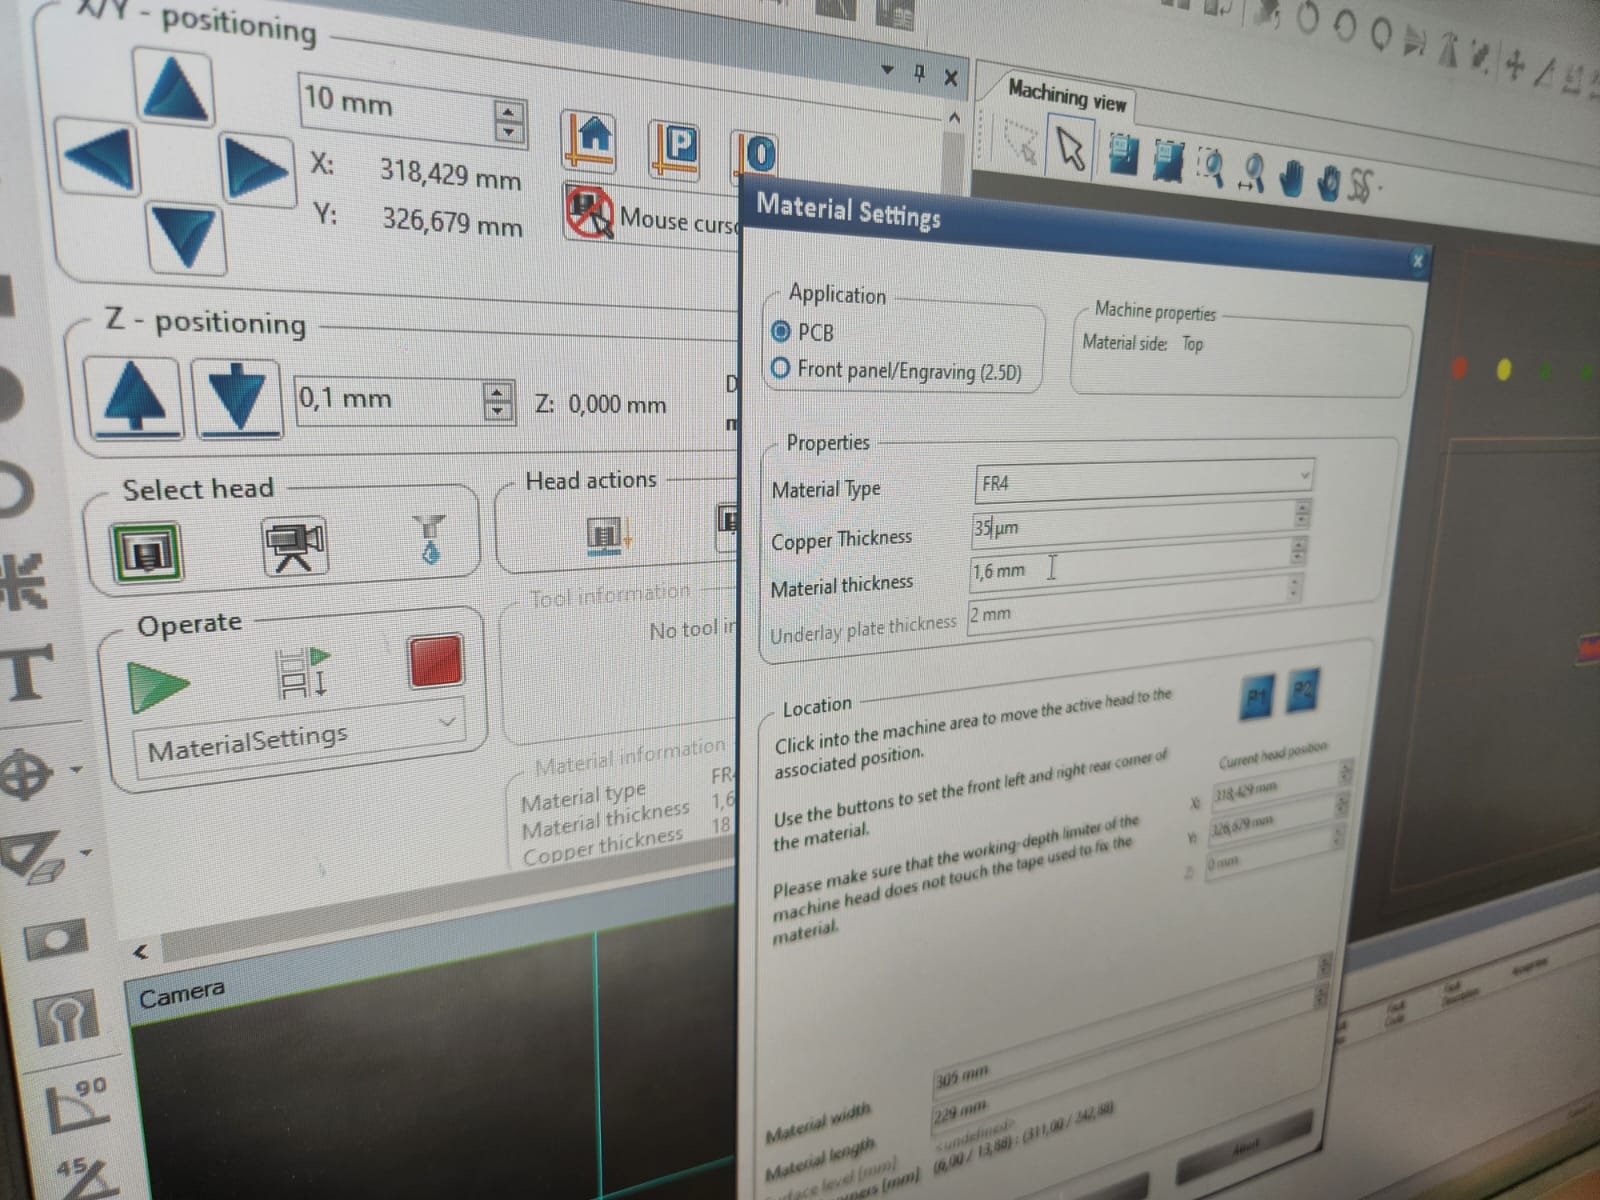This screenshot has width=1600, height=1200.
Task: Adjust the 0,1 mm Z step spinner
Action: pyautogui.click(x=498, y=402)
